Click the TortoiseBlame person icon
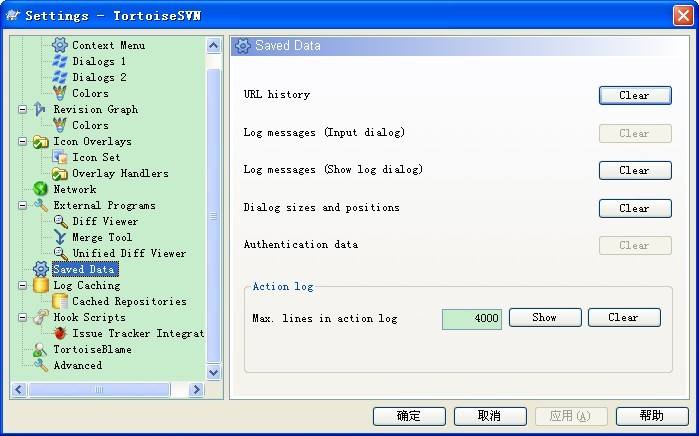This screenshot has height=436, width=699. click(x=41, y=350)
